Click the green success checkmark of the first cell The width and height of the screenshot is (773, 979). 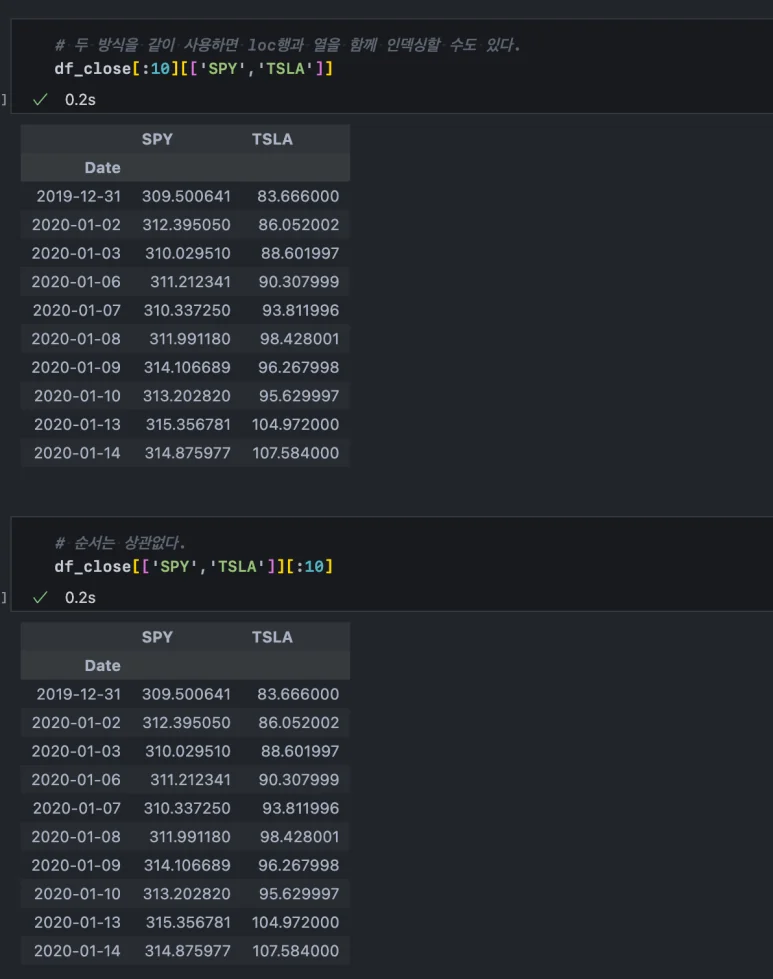coord(40,100)
